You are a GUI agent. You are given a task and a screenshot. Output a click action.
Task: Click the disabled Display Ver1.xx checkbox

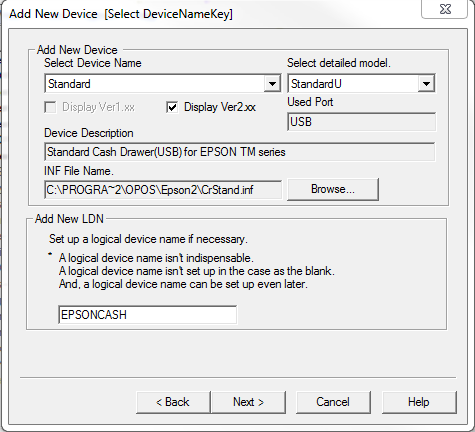click(x=50, y=107)
